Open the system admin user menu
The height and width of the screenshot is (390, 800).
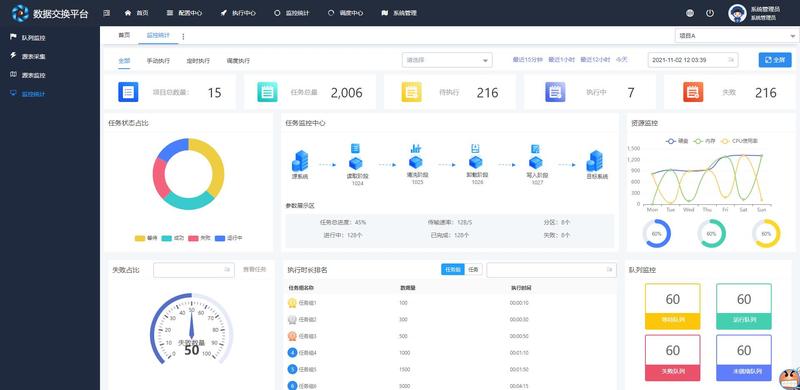[754, 13]
